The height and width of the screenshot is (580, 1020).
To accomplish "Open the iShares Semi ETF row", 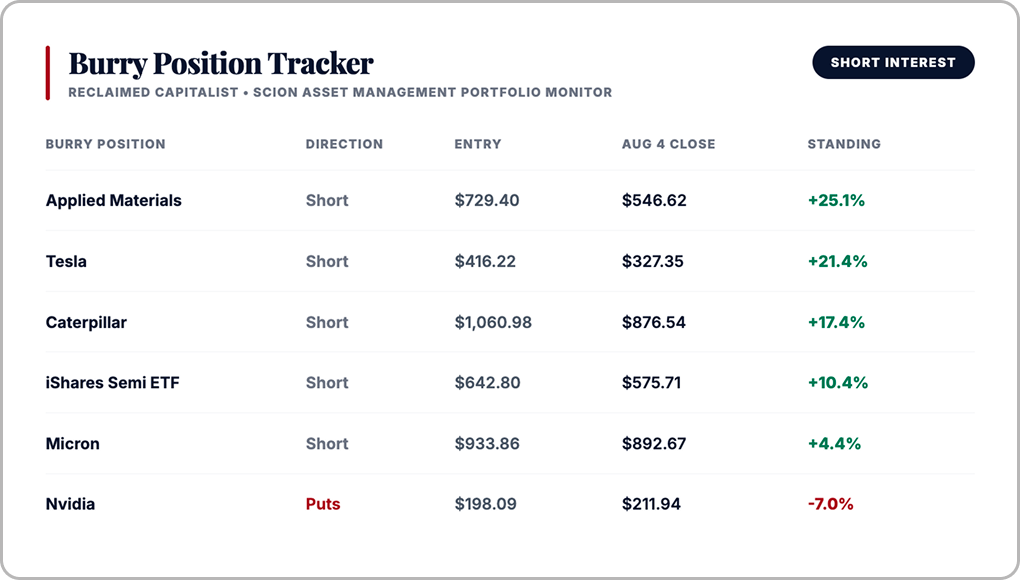I will coord(510,382).
